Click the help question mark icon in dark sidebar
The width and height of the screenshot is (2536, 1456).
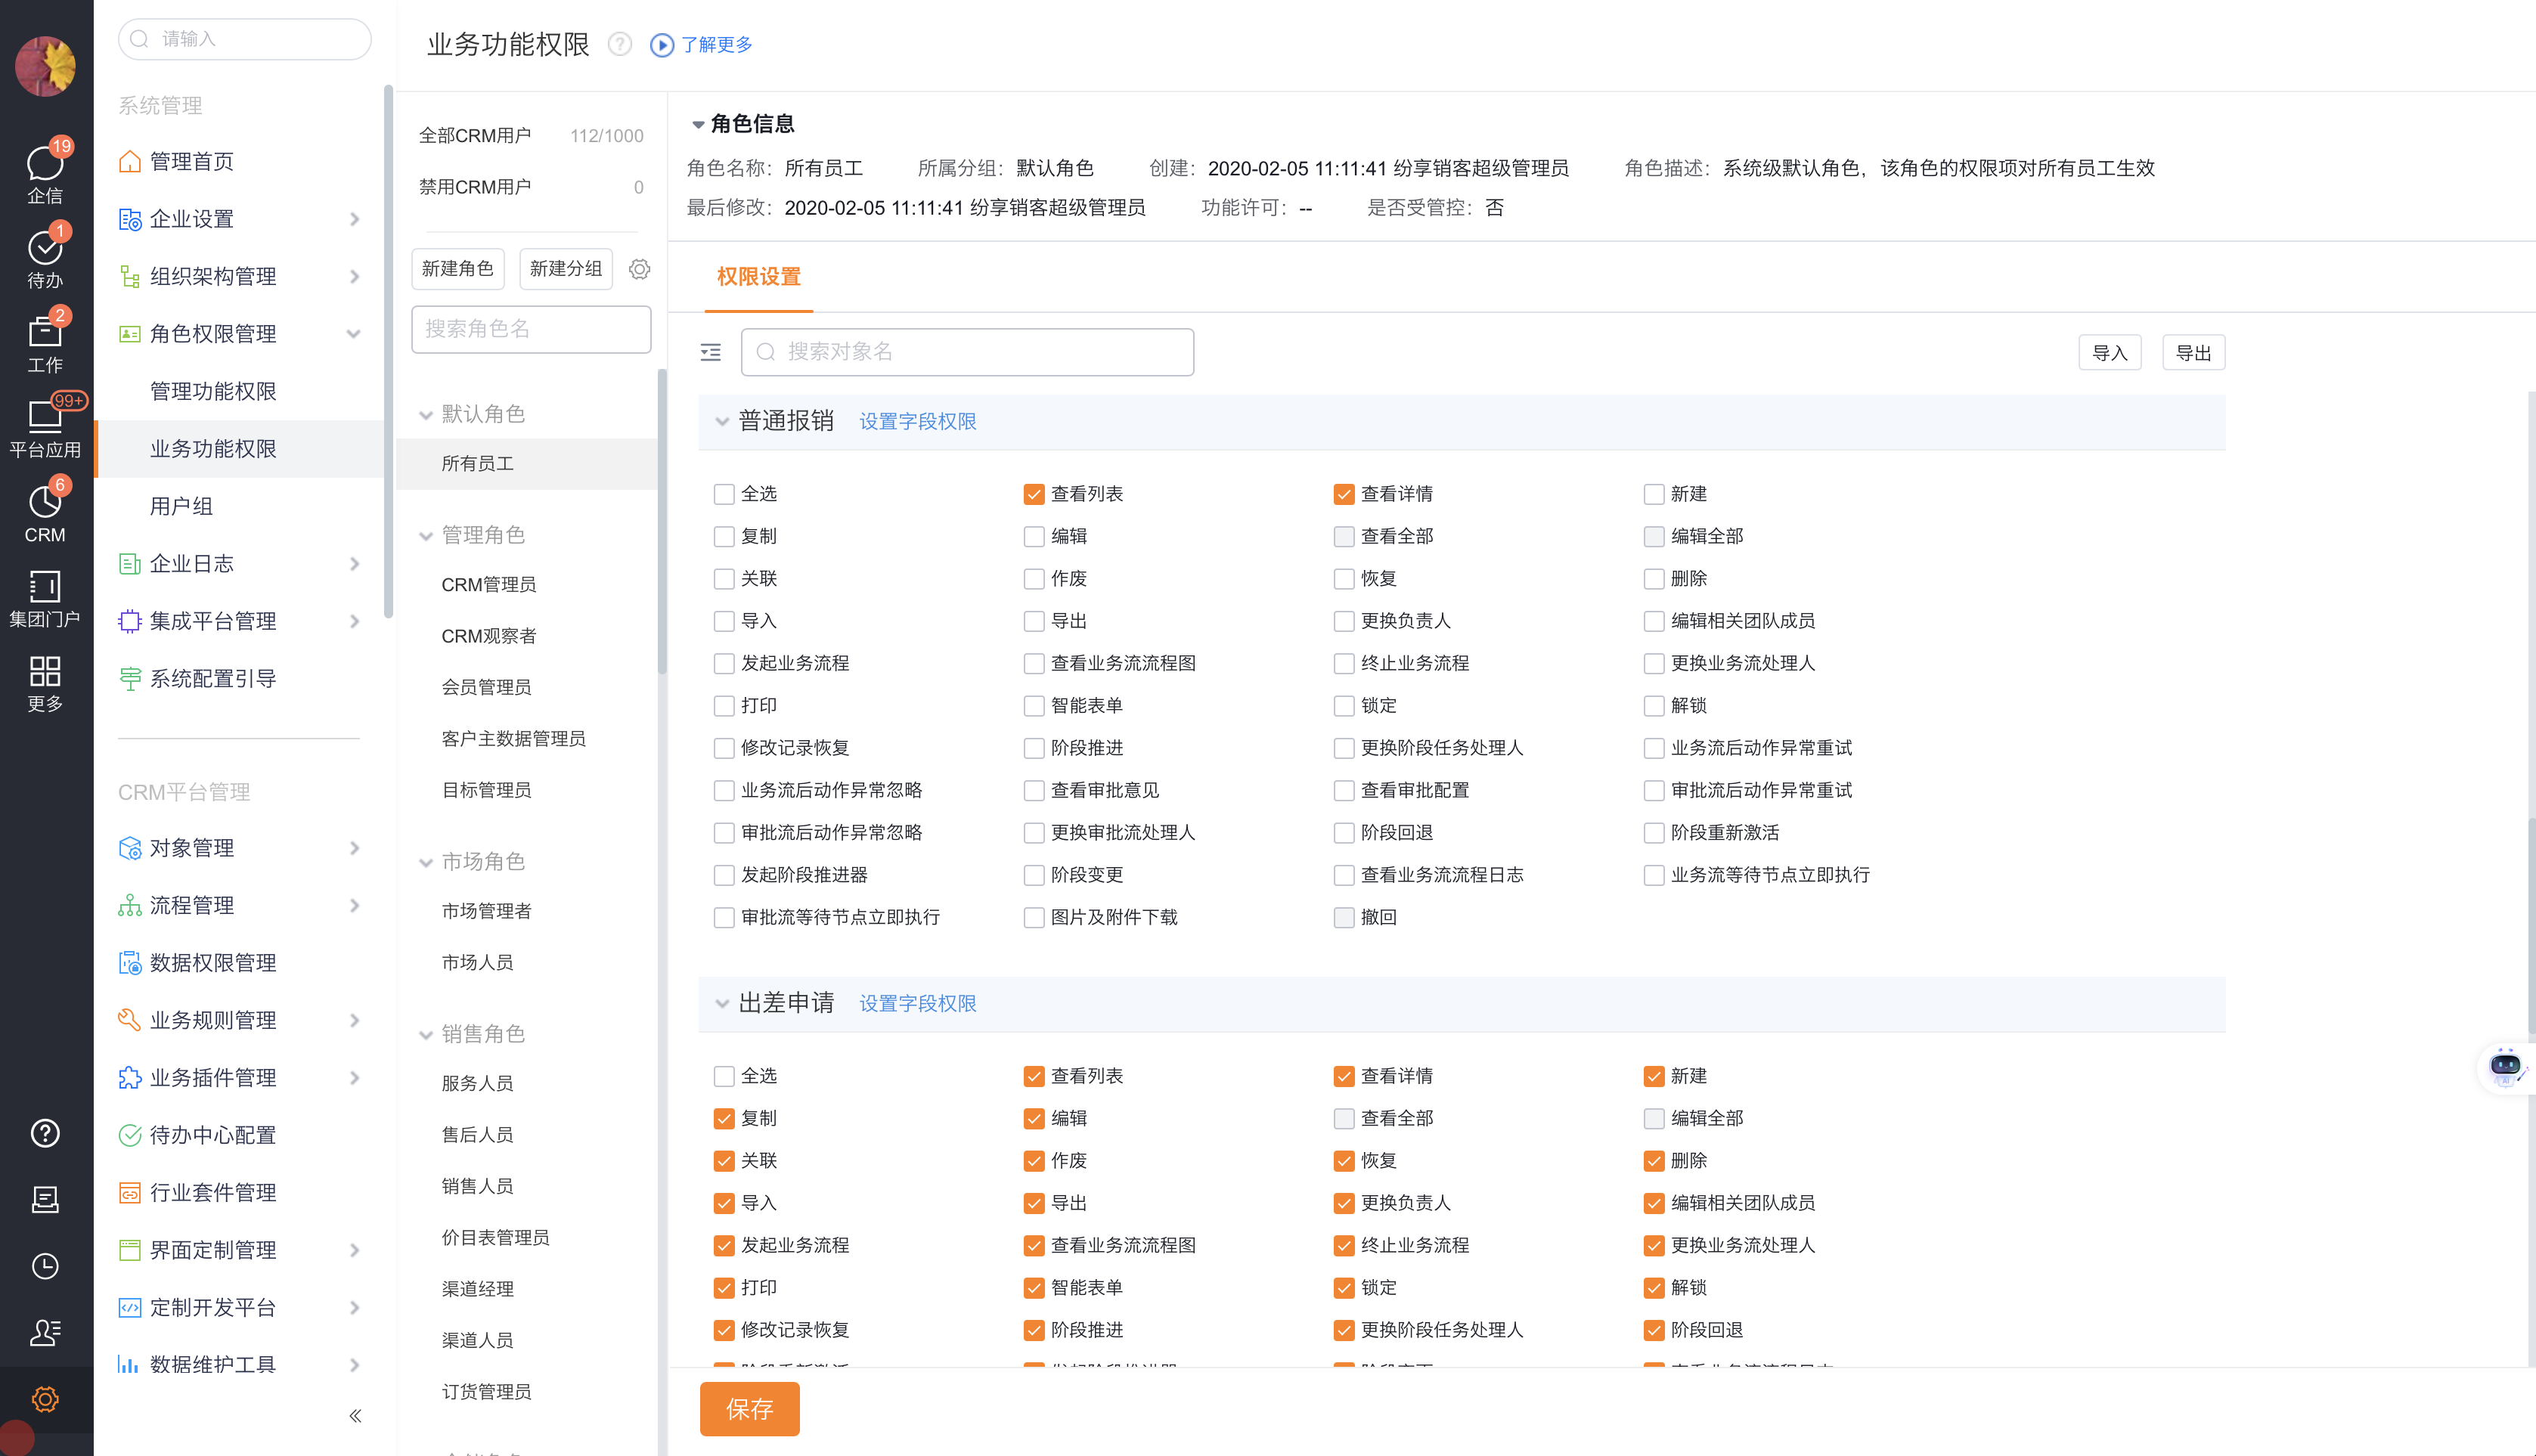point(45,1133)
